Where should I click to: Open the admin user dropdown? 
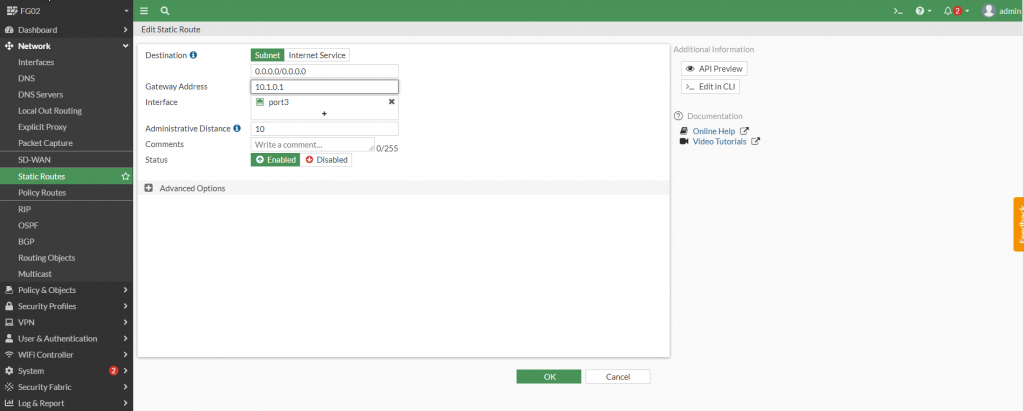(1002, 10)
